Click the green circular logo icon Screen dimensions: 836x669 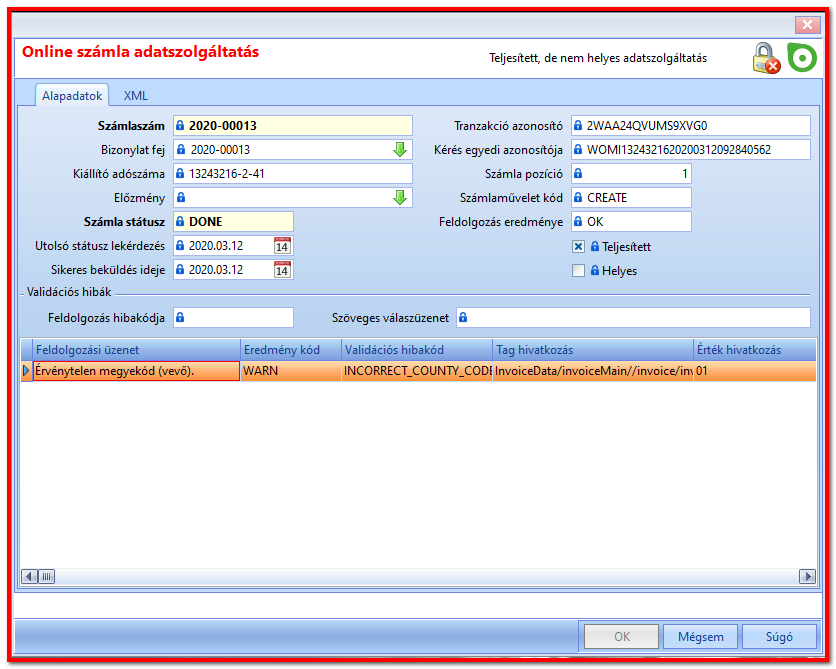tap(802, 58)
